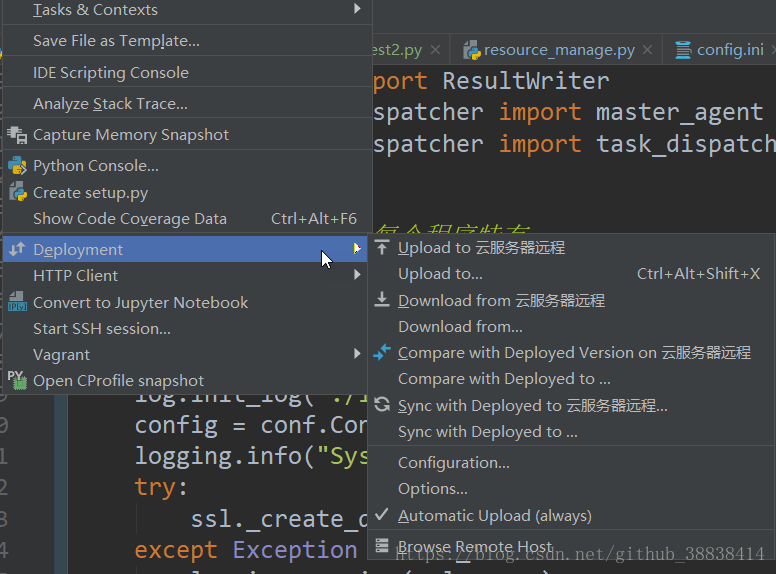776x574 pixels.
Task: Open HTTP Client menu item
Action: click(x=186, y=275)
